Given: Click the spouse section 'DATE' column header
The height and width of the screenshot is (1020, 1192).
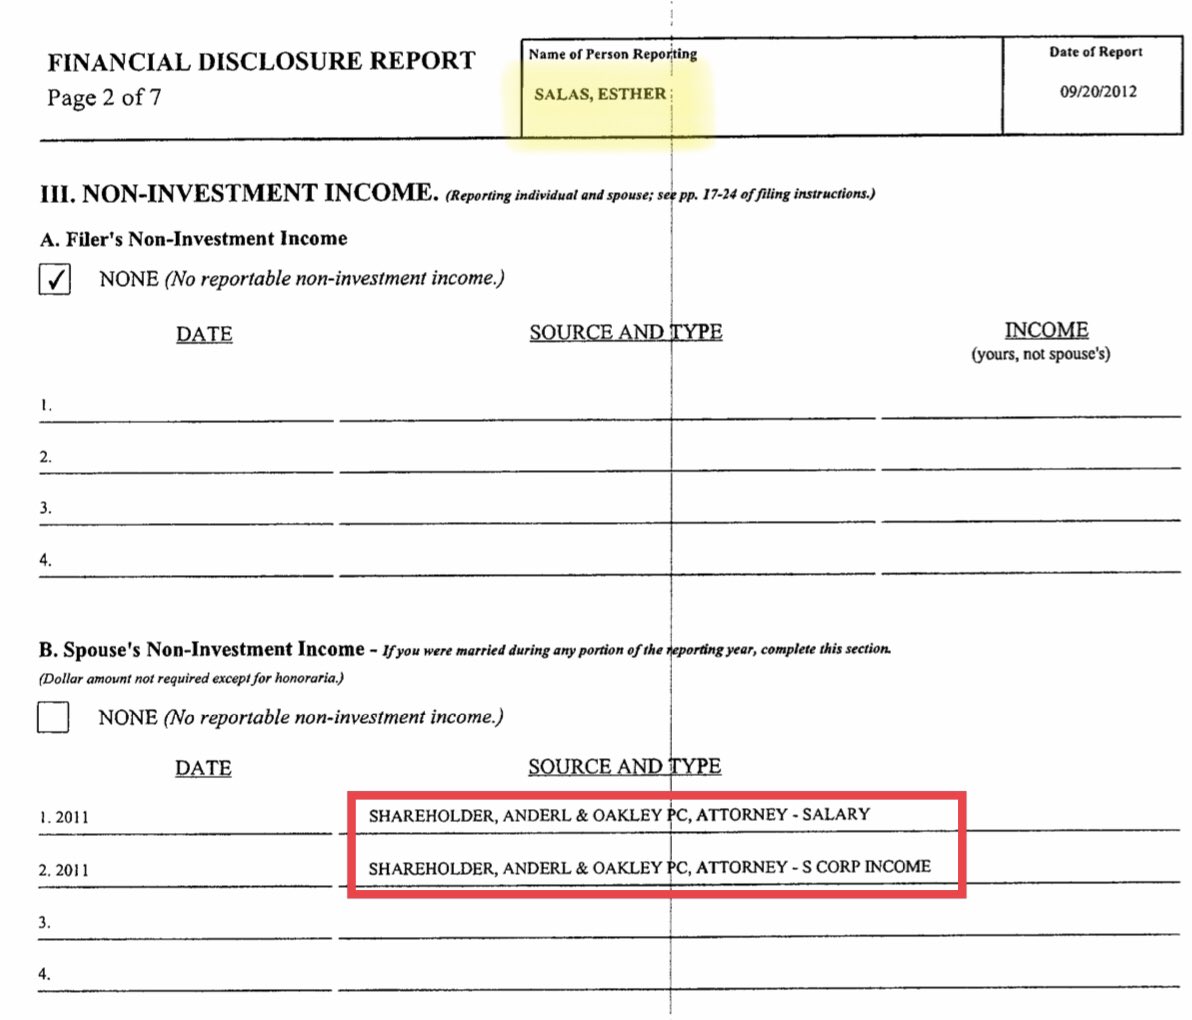Looking at the screenshot, I should [x=203, y=768].
